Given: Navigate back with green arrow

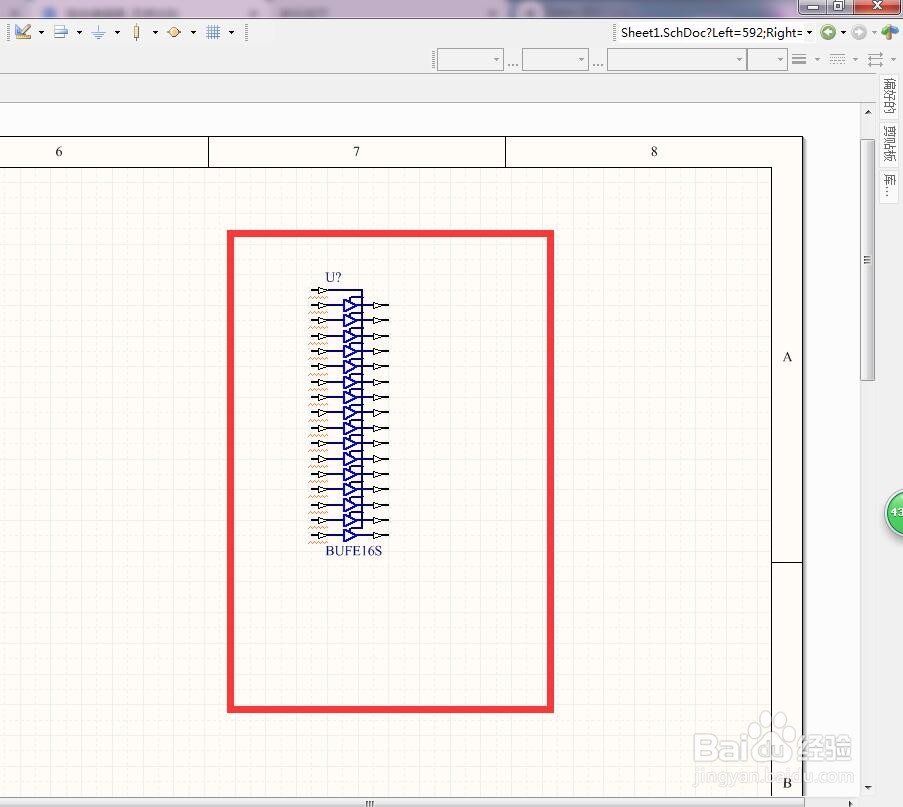Looking at the screenshot, I should click(x=828, y=32).
